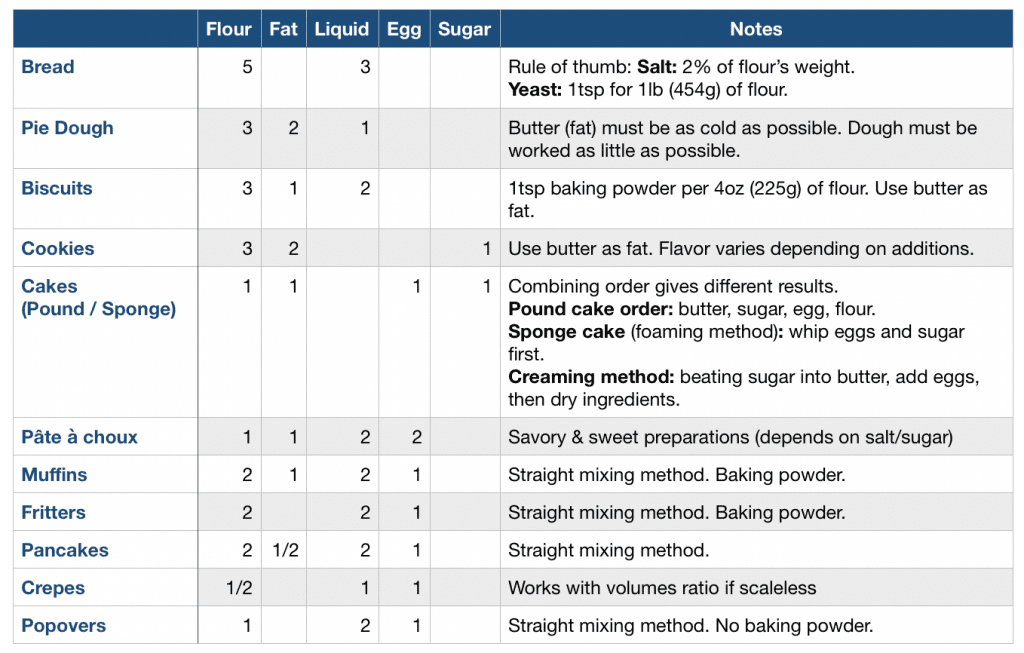
Task: Click the Crepes 1/2 flour cell
Action: [239, 588]
